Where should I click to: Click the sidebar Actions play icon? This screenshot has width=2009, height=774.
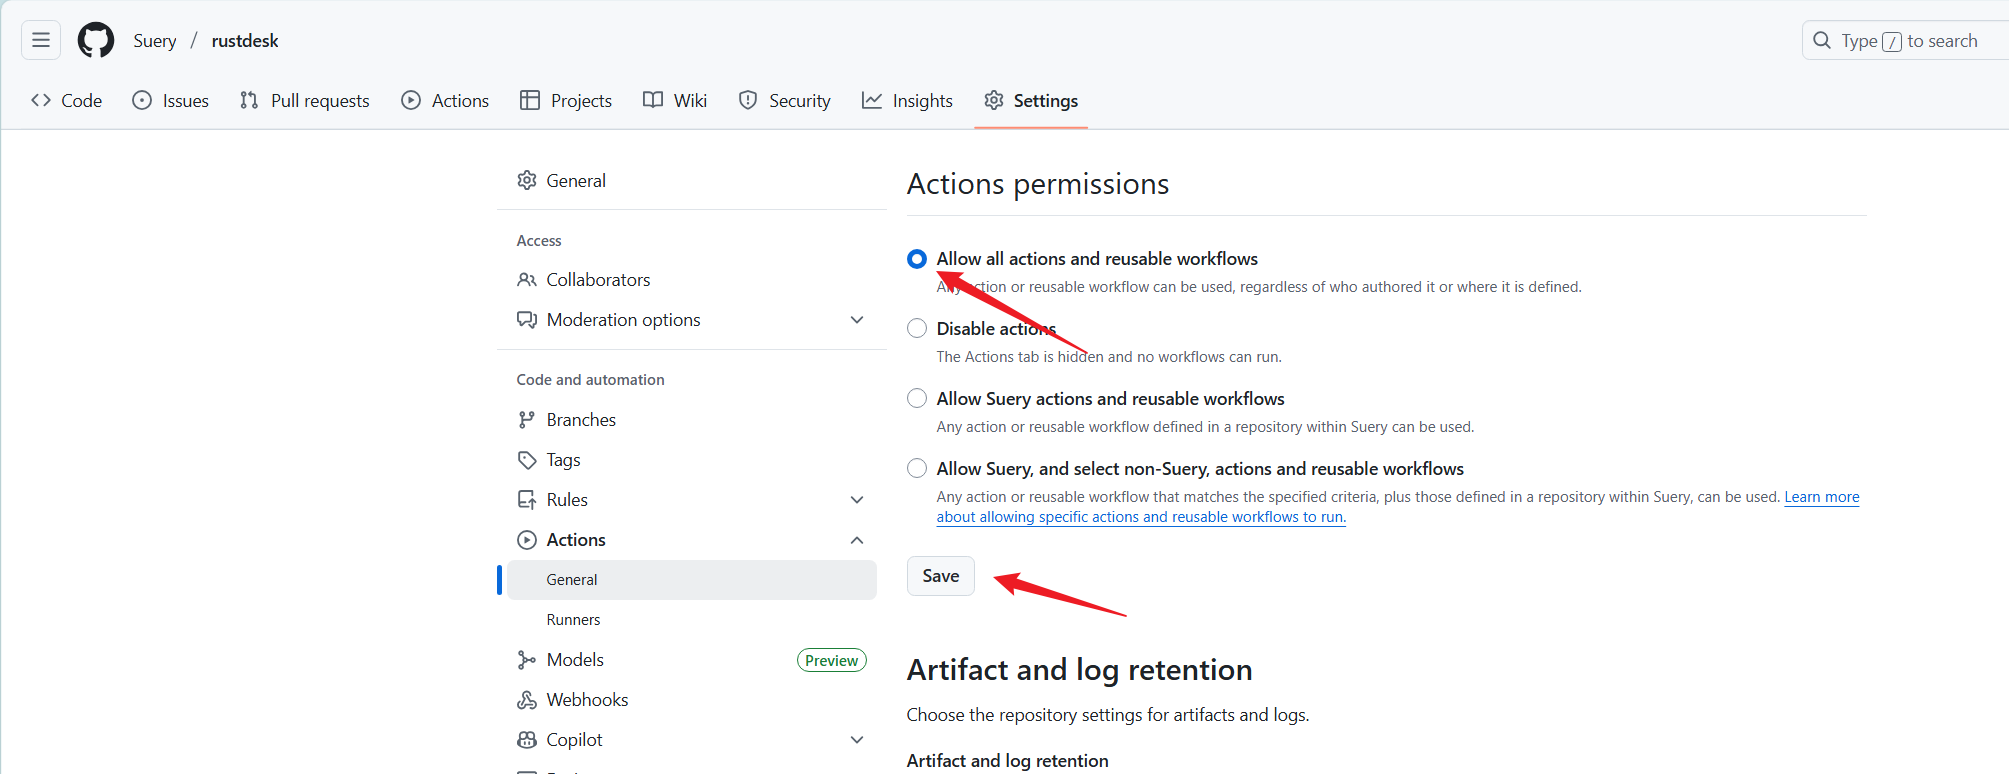[527, 540]
